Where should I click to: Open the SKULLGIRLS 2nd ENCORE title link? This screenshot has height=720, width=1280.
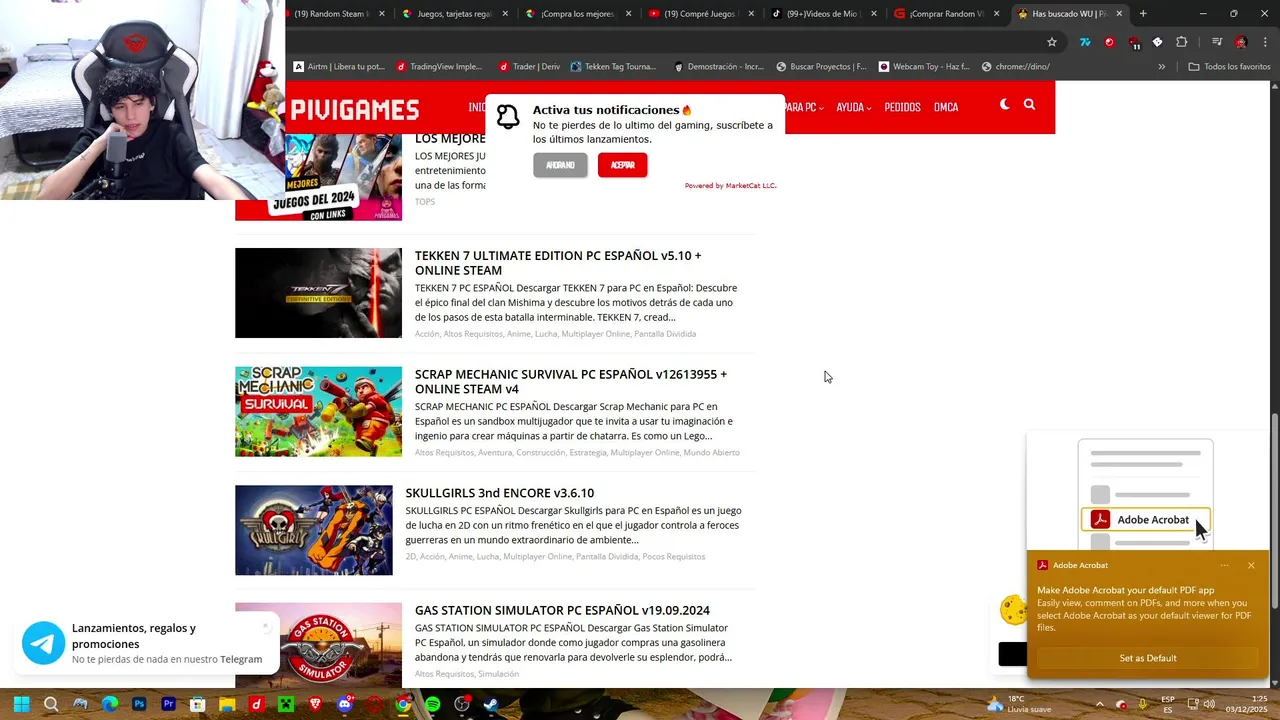tap(499, 493)
